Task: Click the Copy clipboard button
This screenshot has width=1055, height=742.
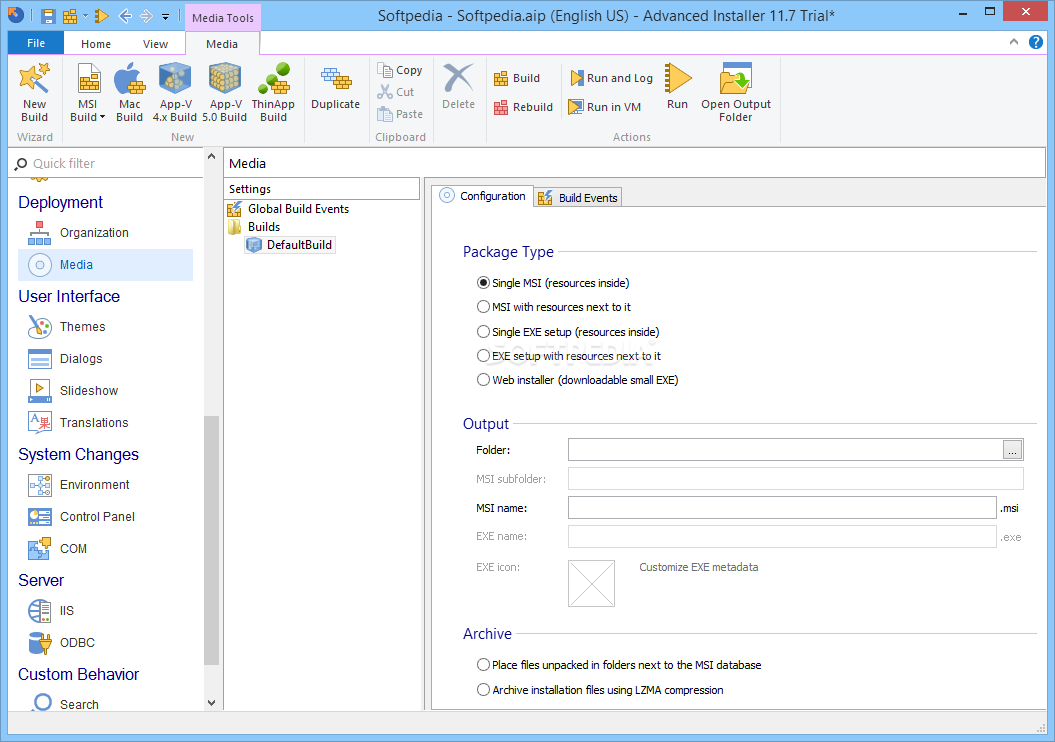Action: click(400, 70)
